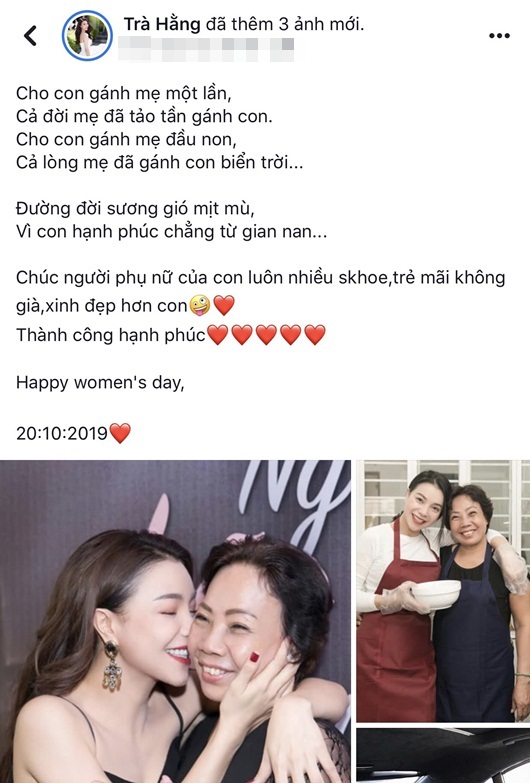Tap the "Happy women's day" line
Viewport: 530px width, 783px height.
pyautogui.click(x=100, y=383)
